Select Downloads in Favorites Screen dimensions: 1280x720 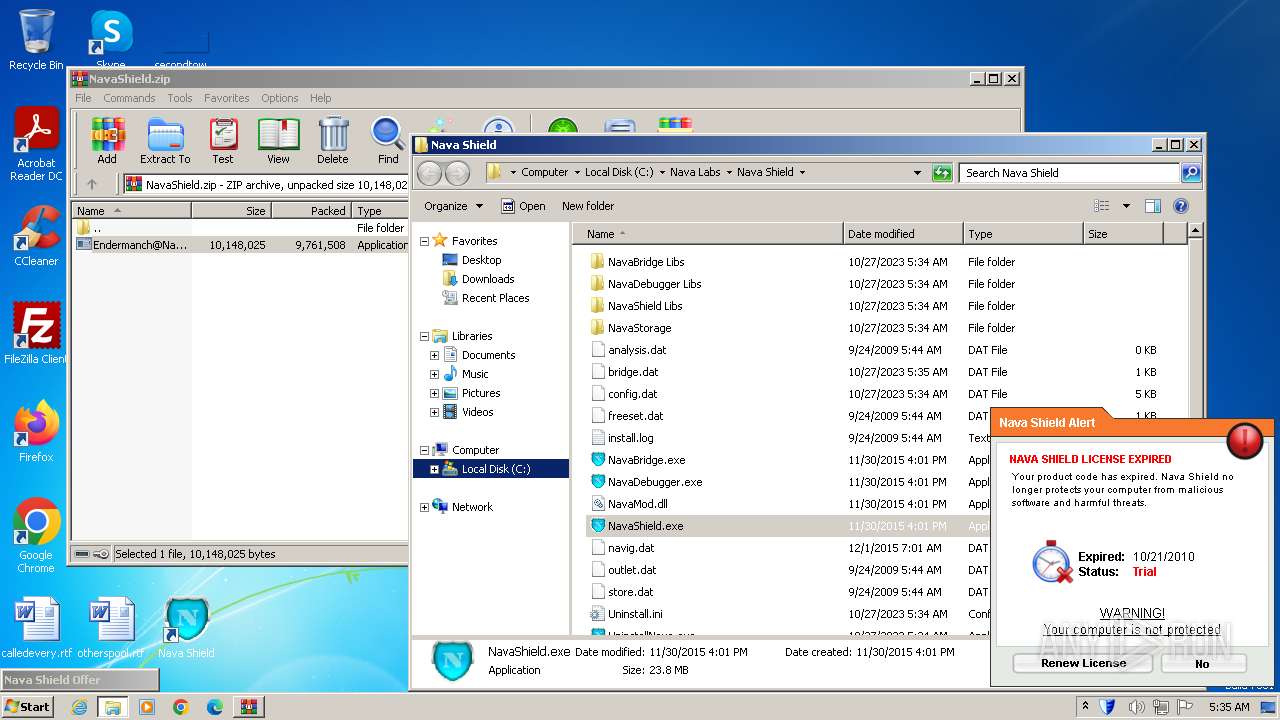tap(488, 279)
